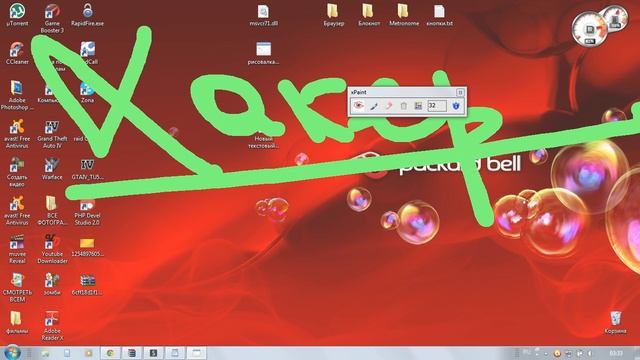Select the 1254897605 yellow file icon
The image size is (640, 360).
click(x=87, y=247)
